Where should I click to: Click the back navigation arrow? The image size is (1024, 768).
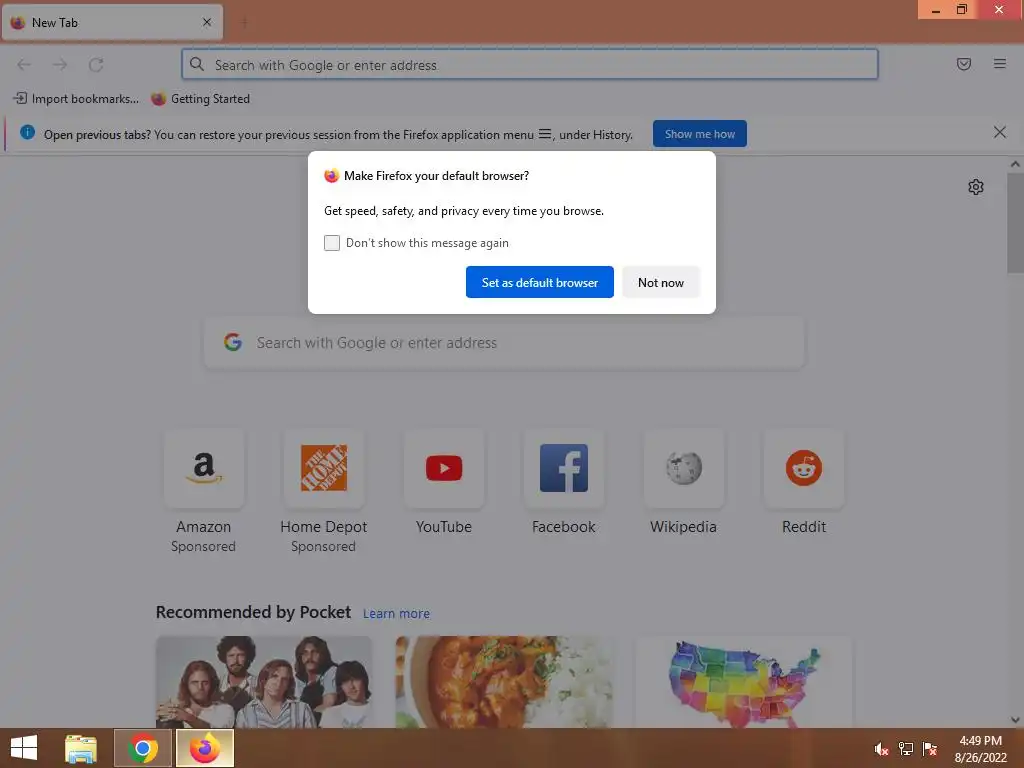point(24,65)
